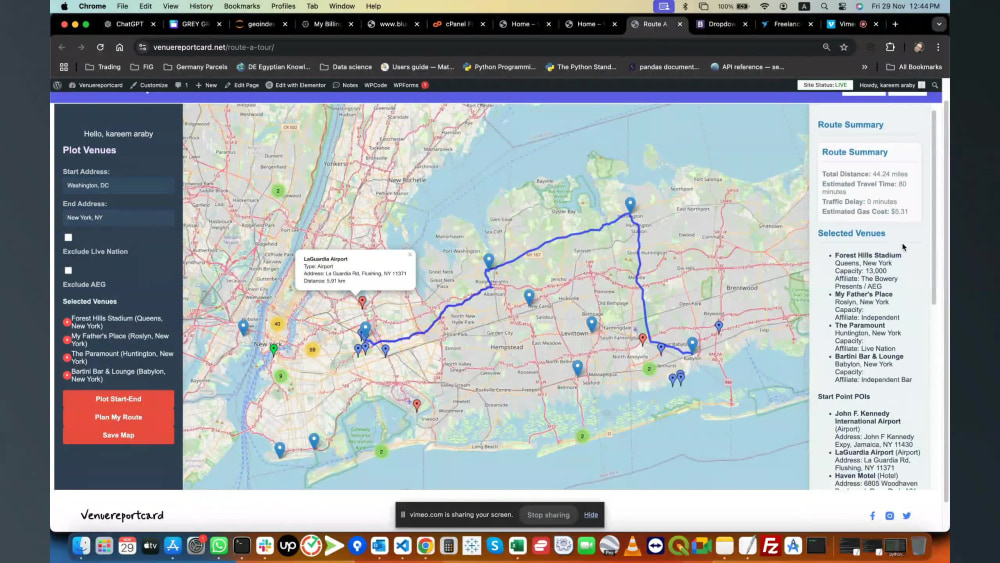The width and height of the screenshot is (1000, 563).
Task: Open WhatsApp from the dock
Action: point(219,546)
